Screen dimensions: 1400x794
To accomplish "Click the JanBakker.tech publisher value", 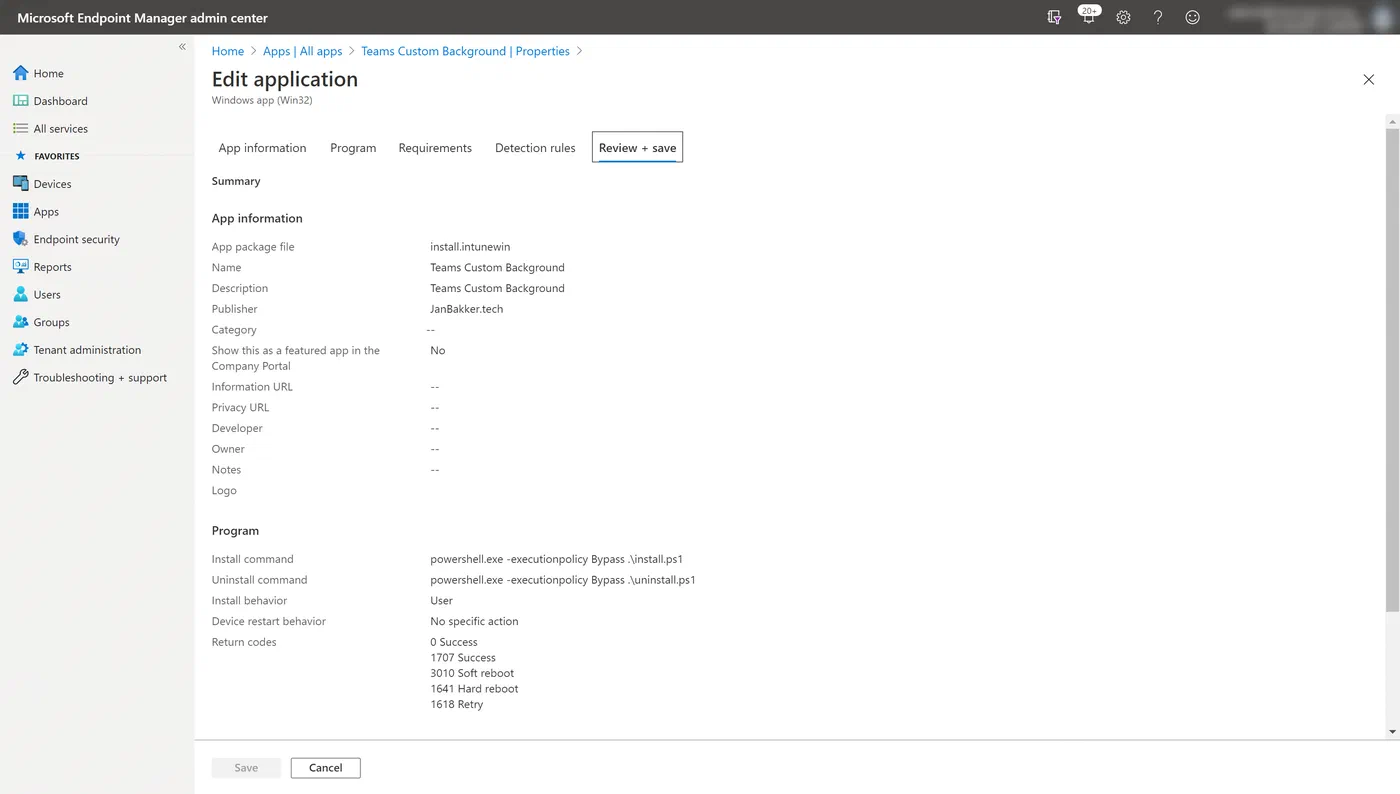I will click(467, 309).
